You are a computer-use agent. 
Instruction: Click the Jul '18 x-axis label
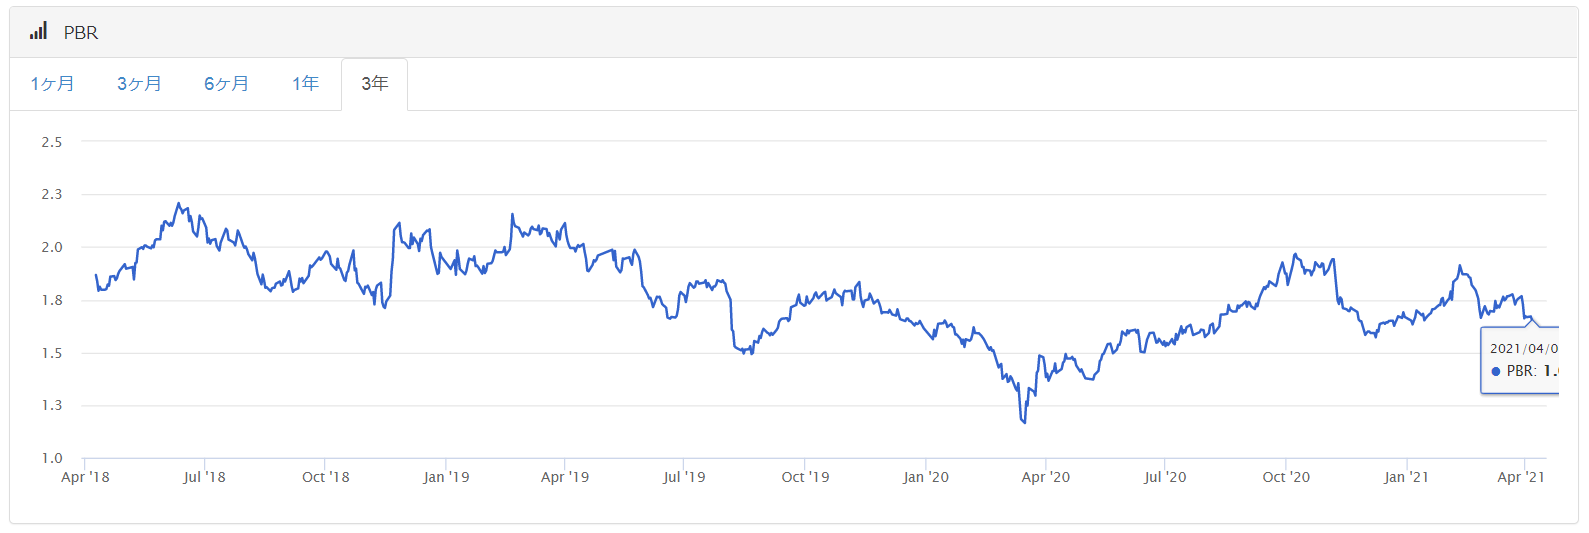(x=204, y=477)
